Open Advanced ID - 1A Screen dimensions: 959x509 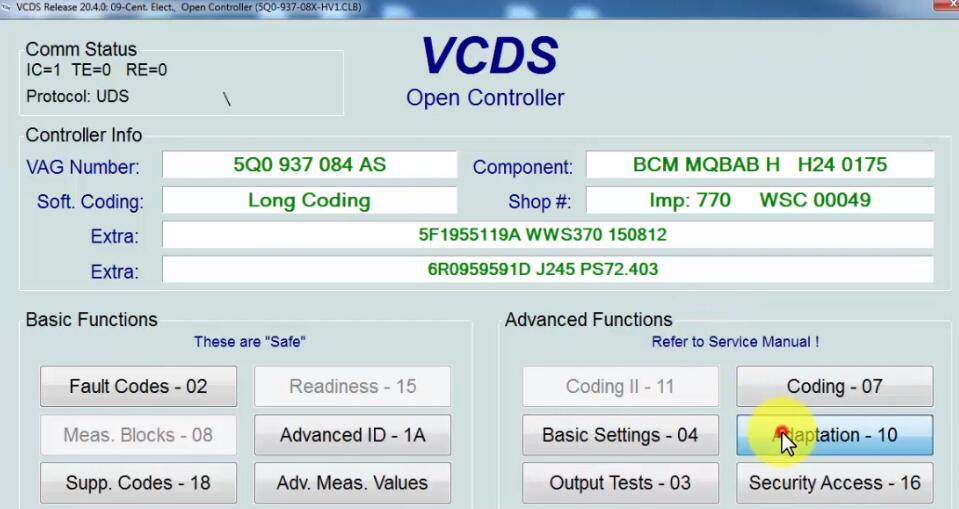point(352,435)
